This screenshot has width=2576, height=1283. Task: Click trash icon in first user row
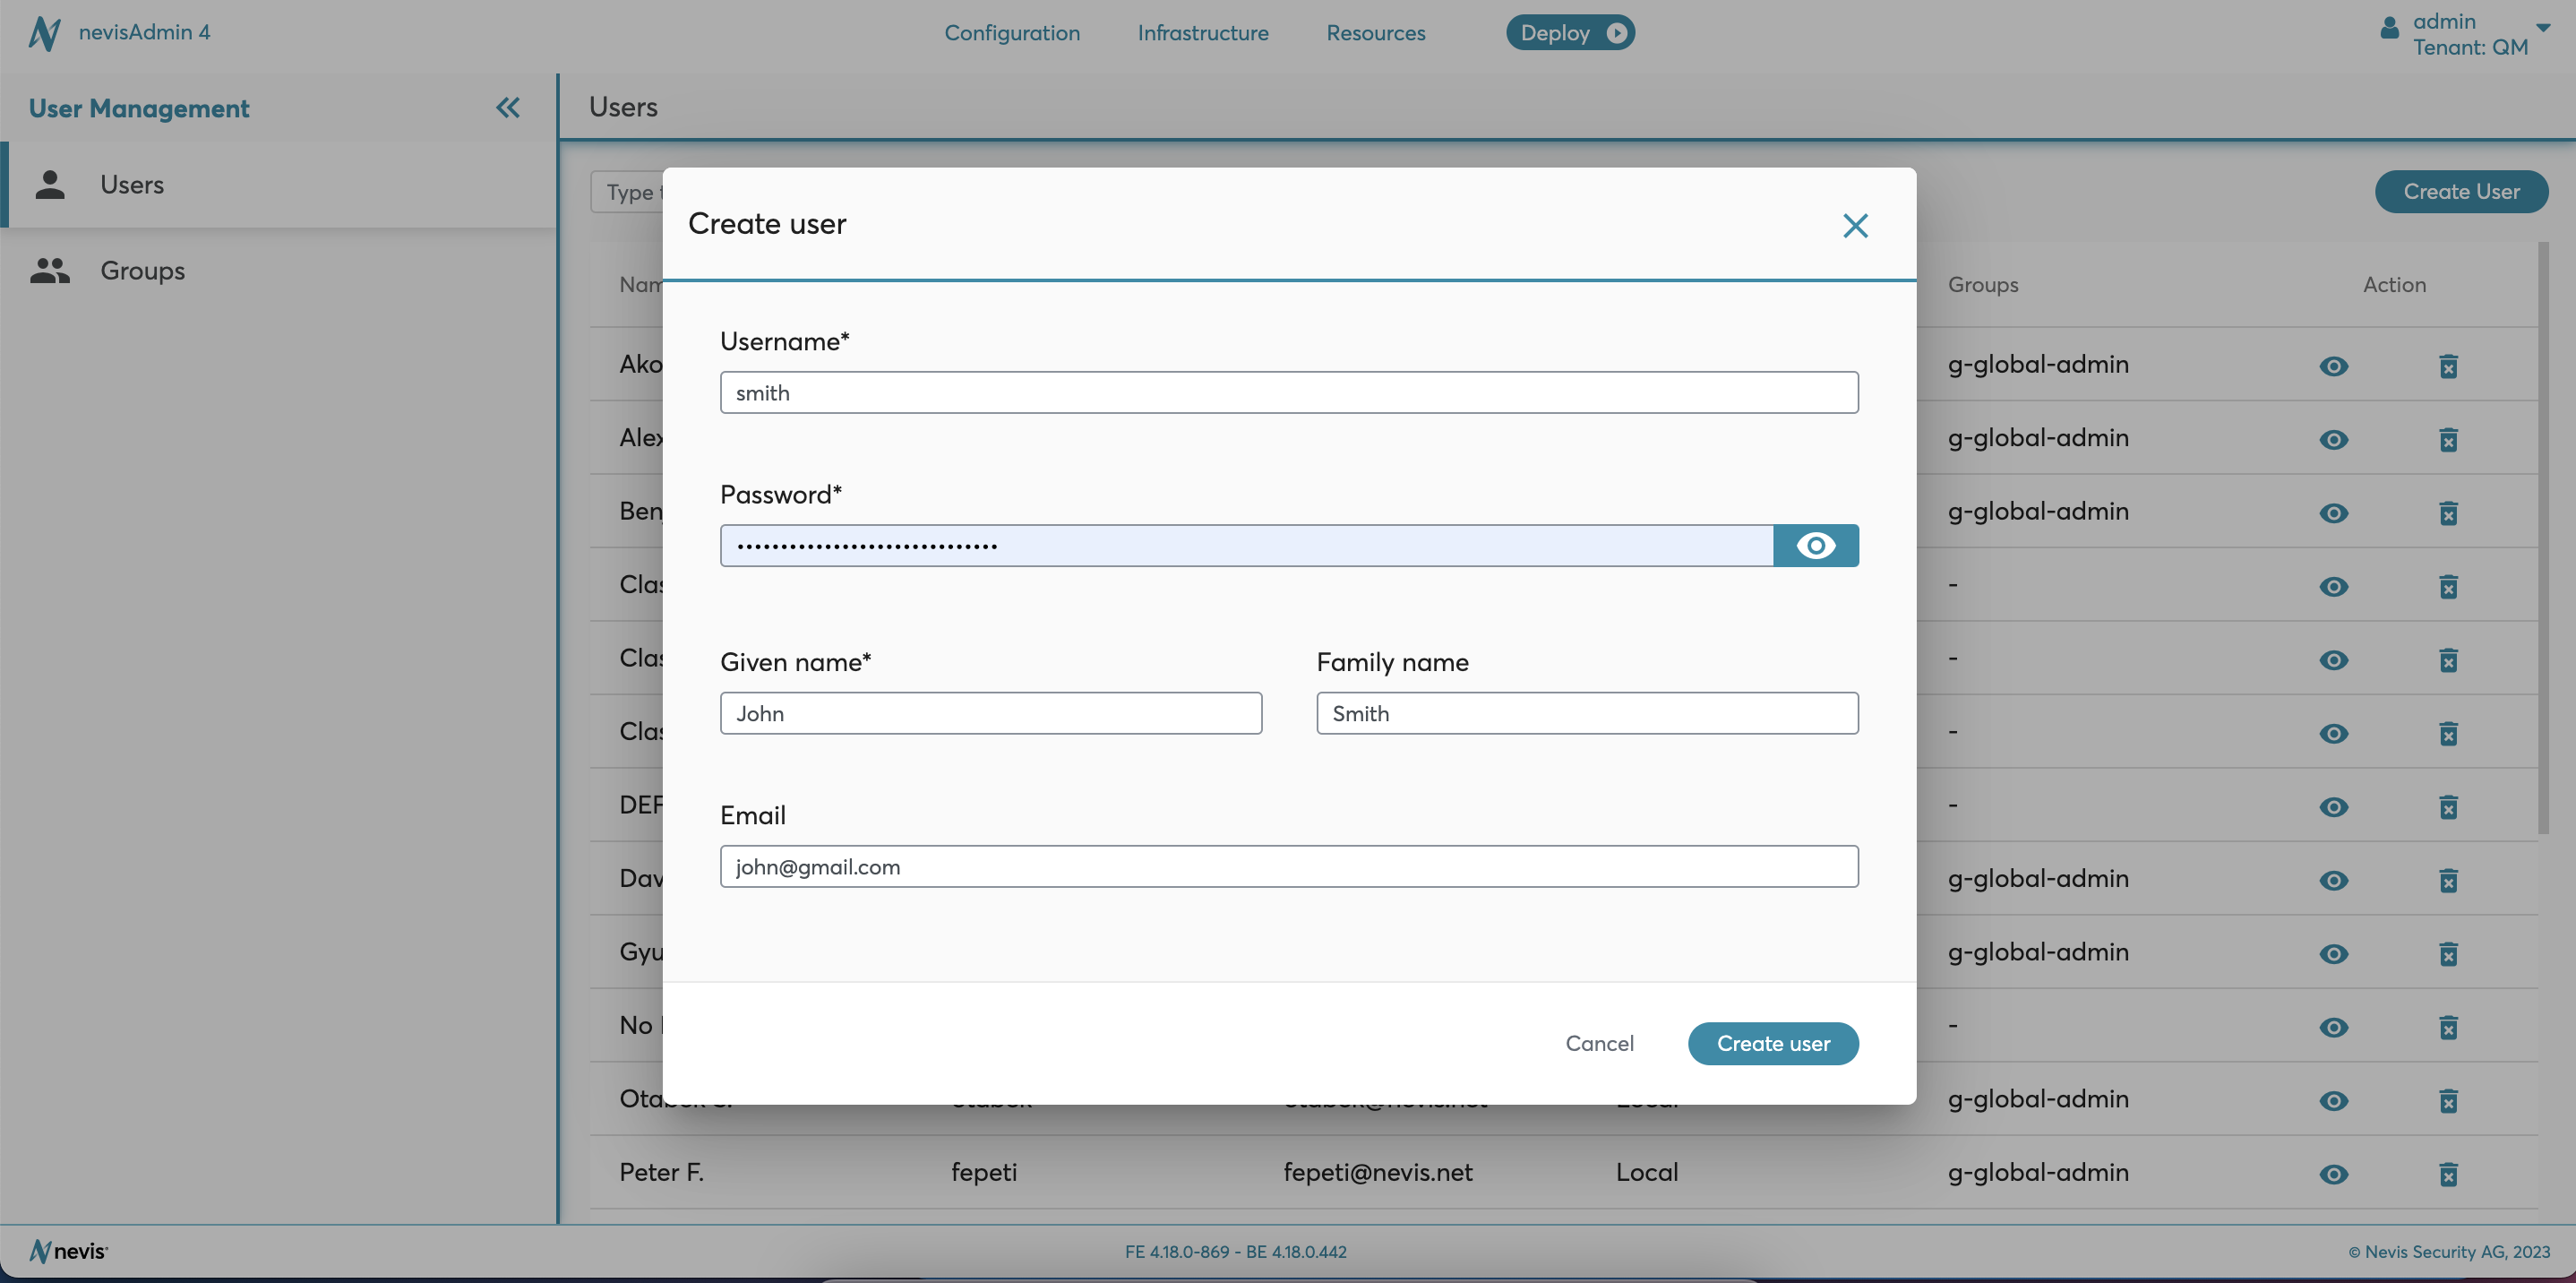tap(2447, 366)
